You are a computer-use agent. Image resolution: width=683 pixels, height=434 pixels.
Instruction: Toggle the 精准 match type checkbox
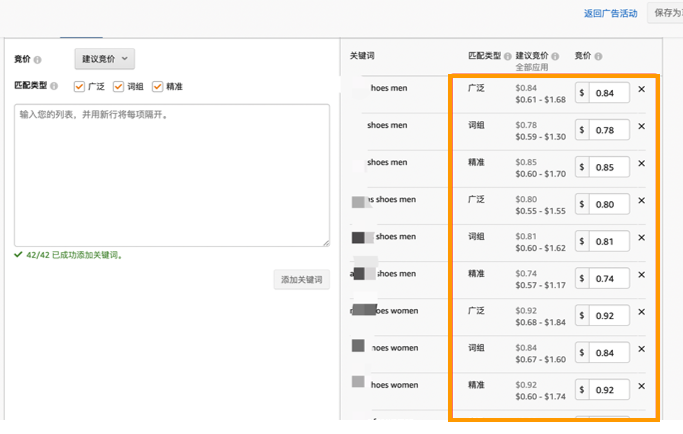158,87
